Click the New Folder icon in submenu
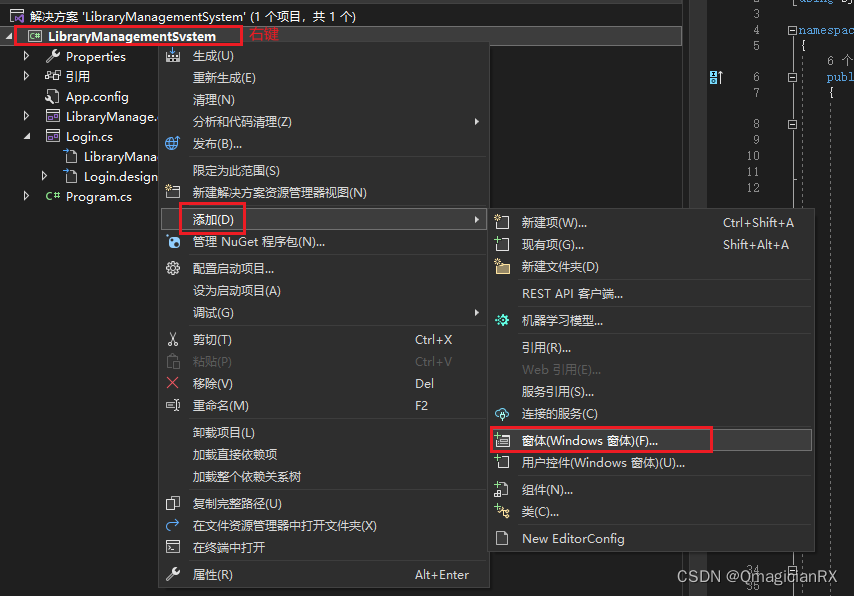 click(x=502, y=266)
